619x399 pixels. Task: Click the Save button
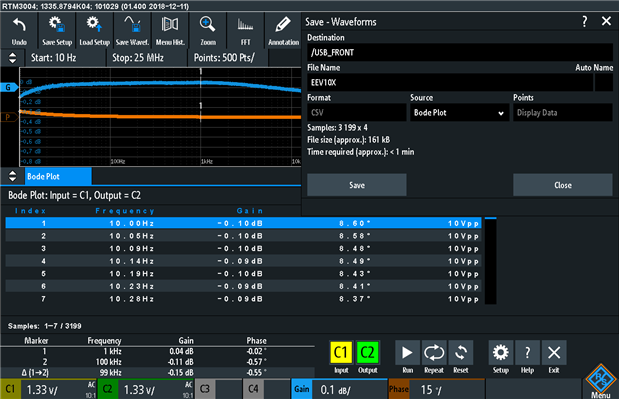[x=356, y=185]
